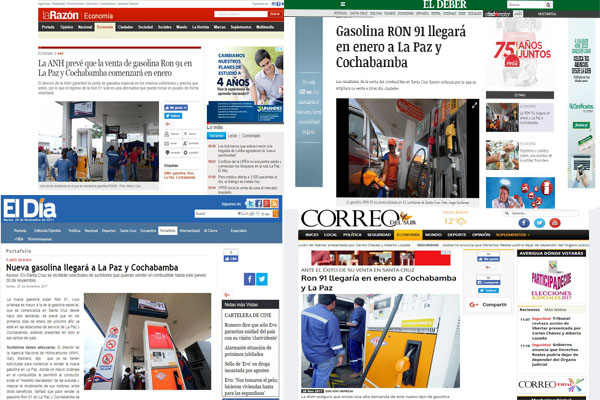This screenshot has height=400, width=600.
Task: Open POLÍTICA in Correo del Sur menu
Action: click(x=352, y=235)
